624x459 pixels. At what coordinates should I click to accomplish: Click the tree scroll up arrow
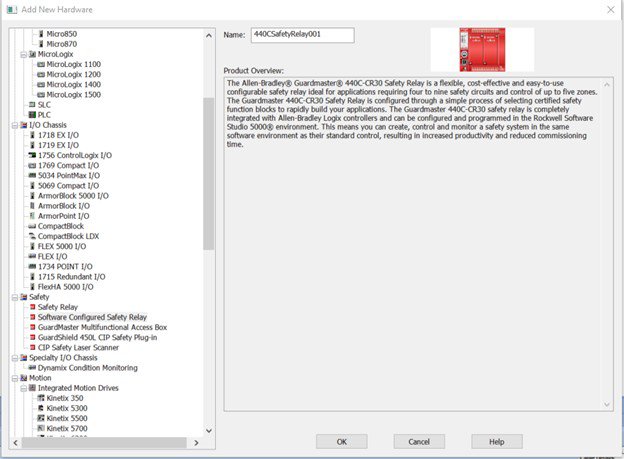[209, 35]
